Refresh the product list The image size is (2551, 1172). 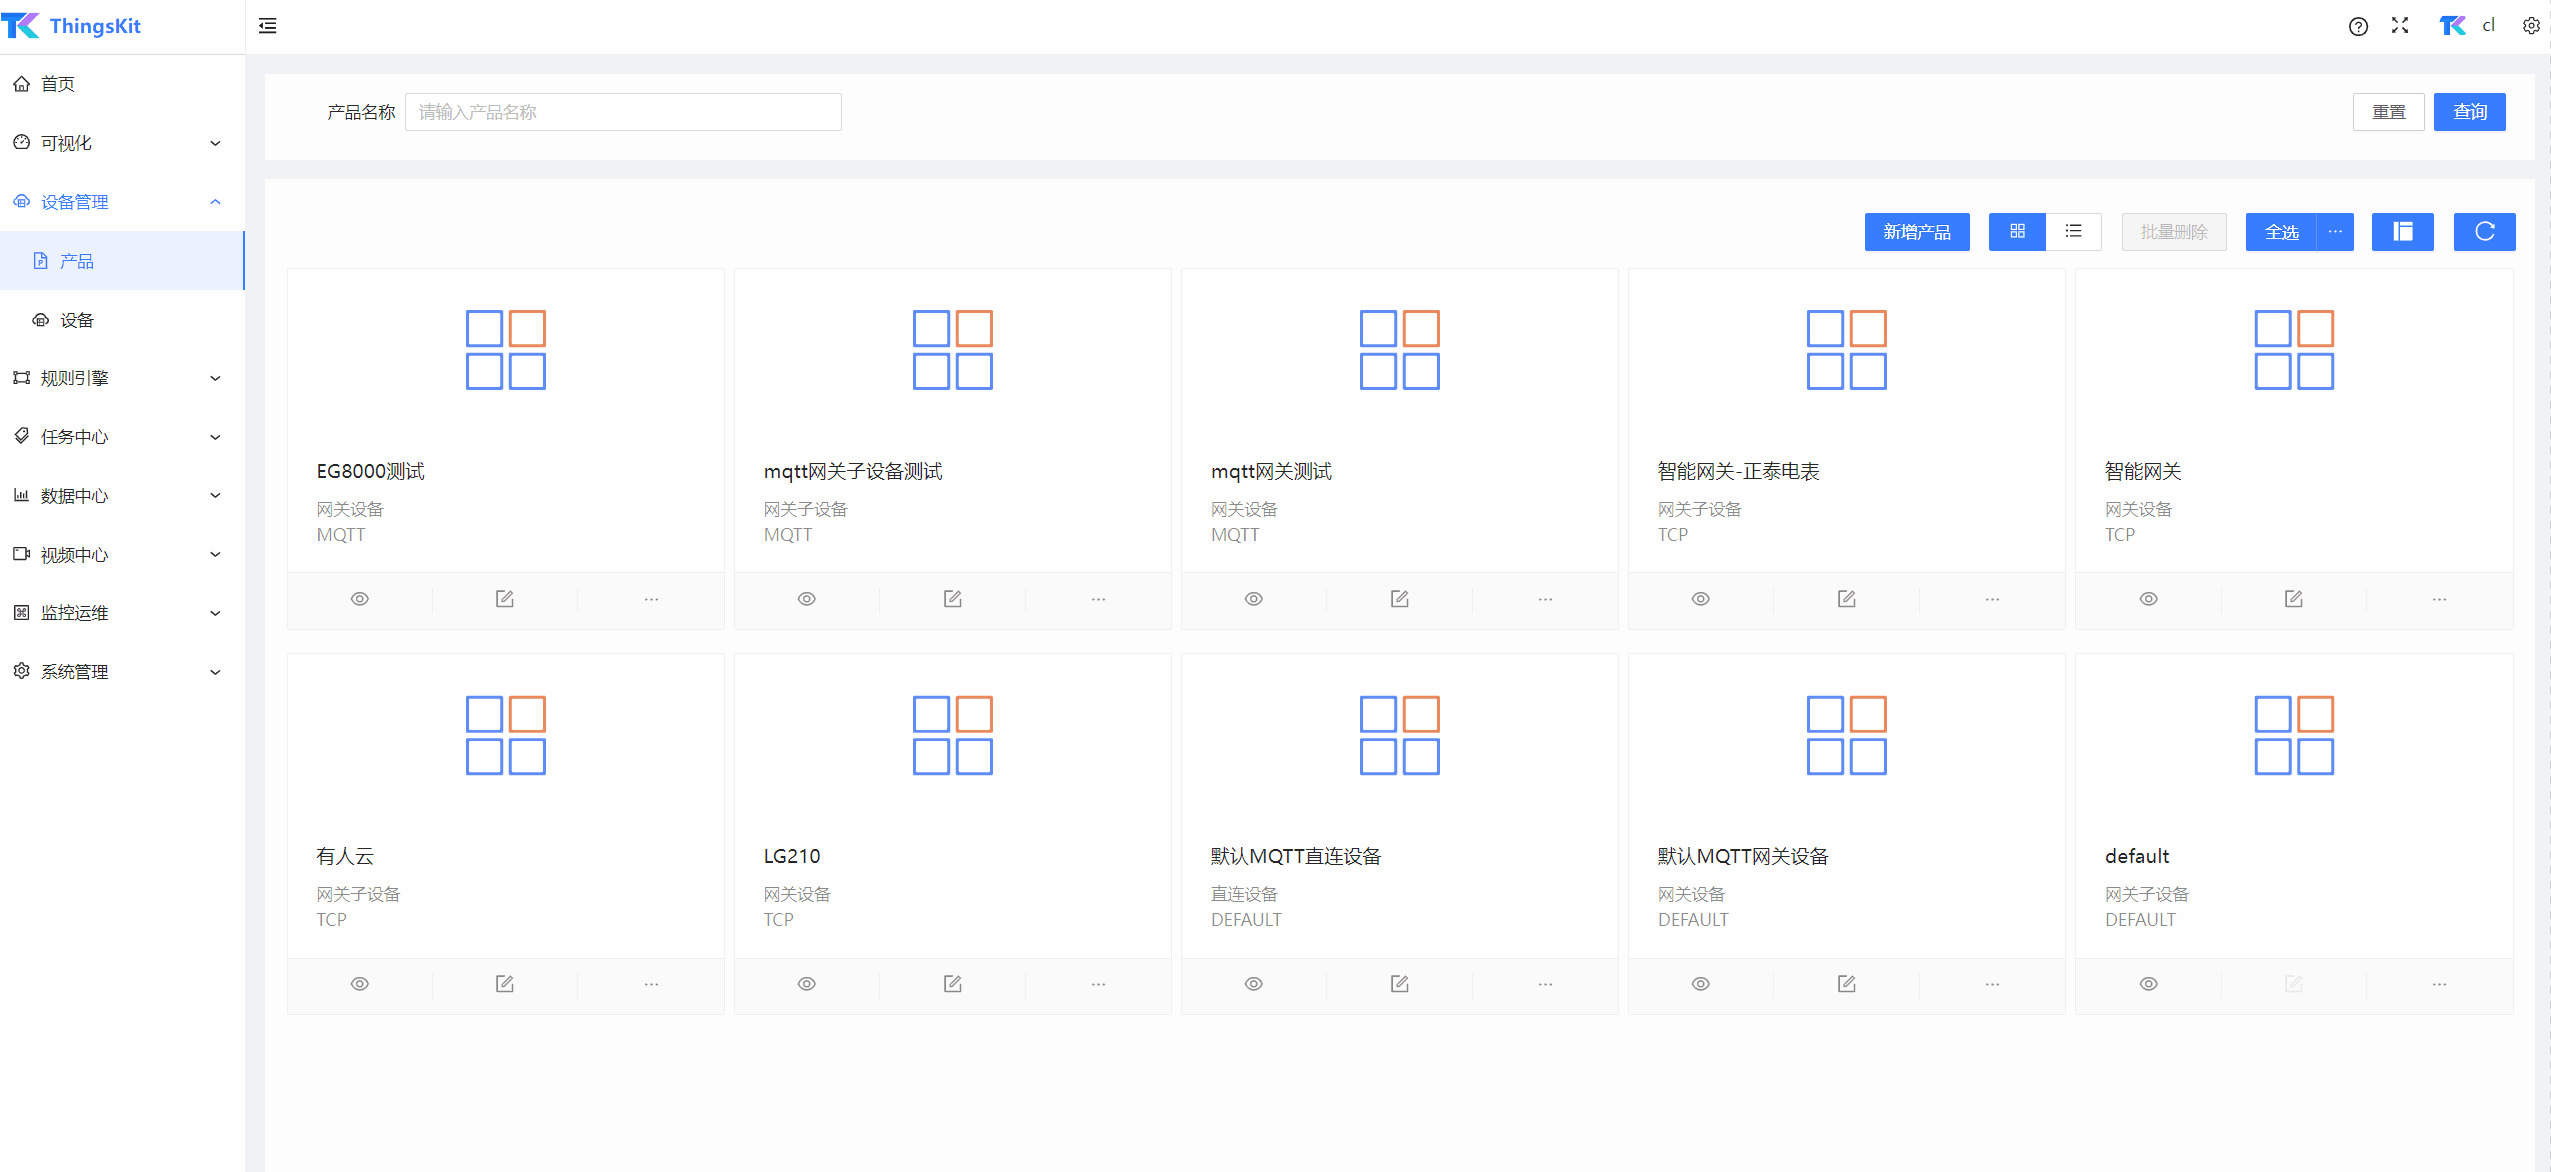(x=2484, y=232)
